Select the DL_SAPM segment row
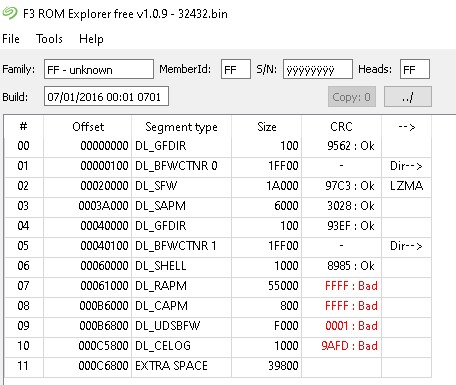 click(x=218, y=206)
